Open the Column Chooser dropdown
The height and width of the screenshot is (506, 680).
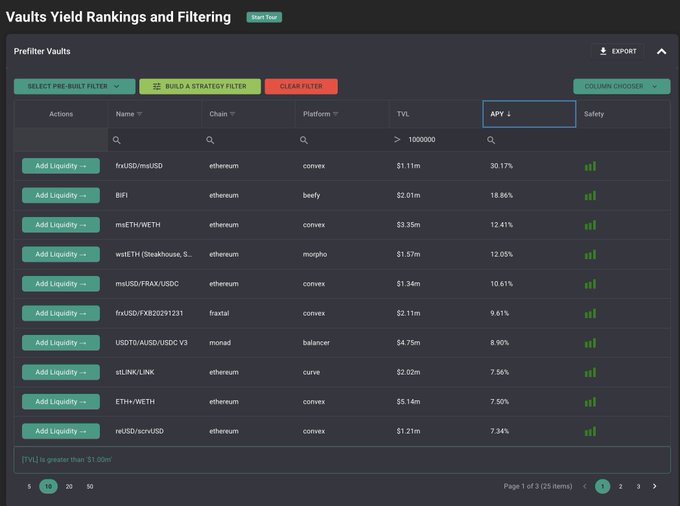621,86
